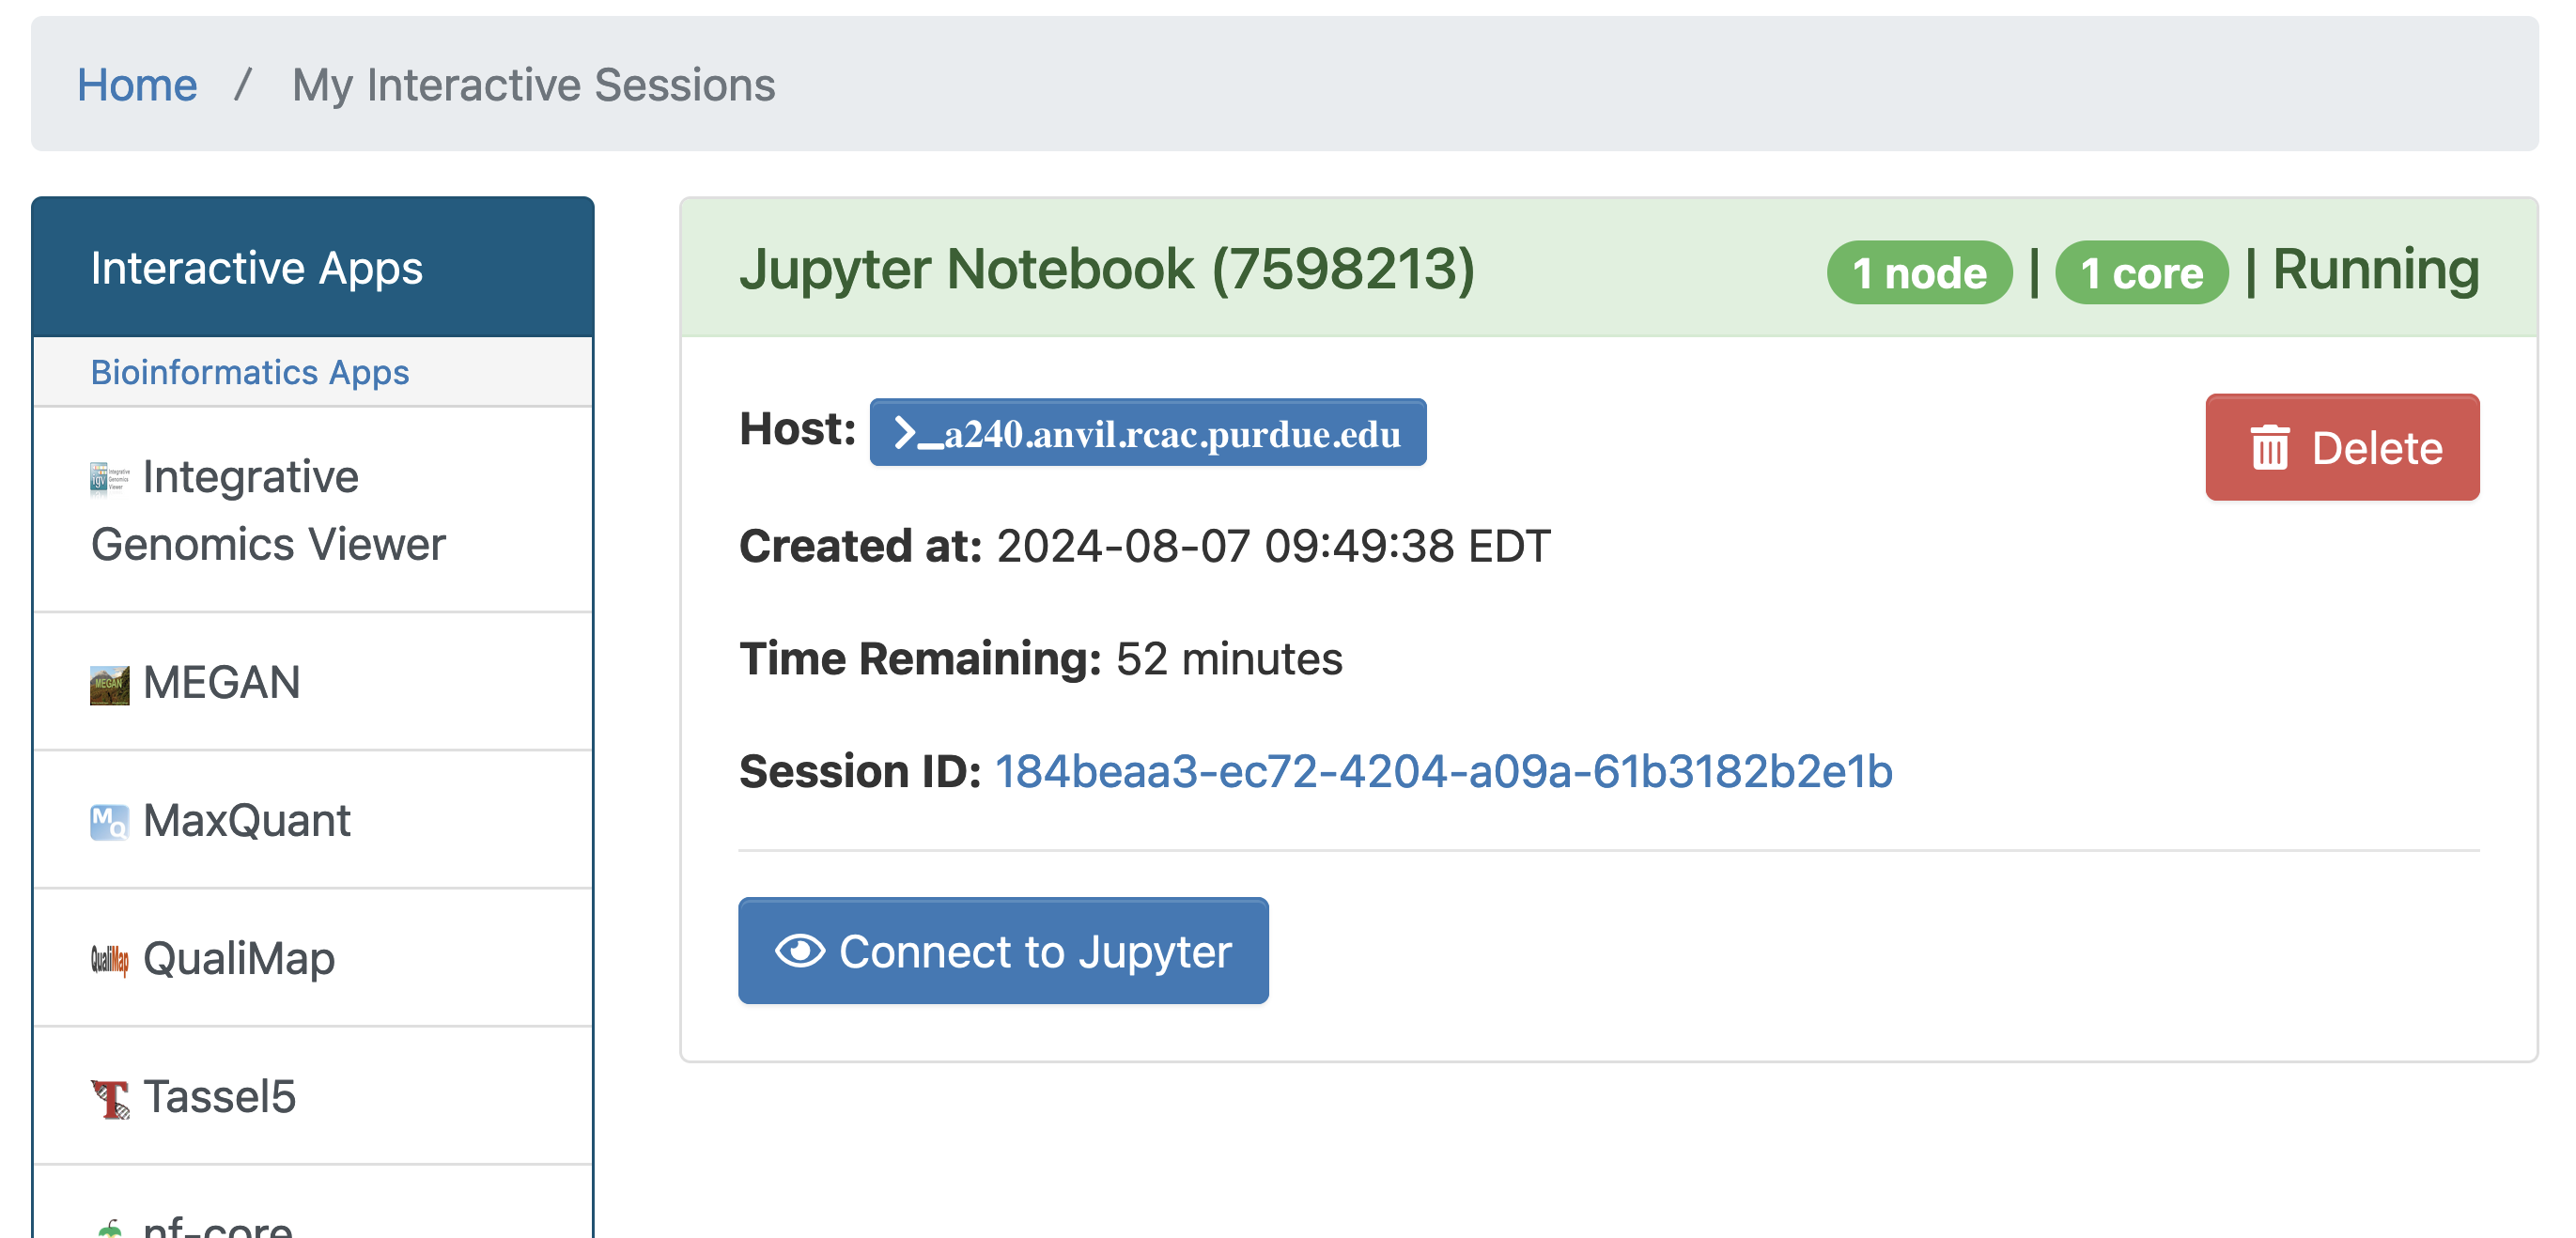Click the QualiMap logo icon
Image resolution: width=2576 pixels, height=1238 pixels.
tap(108, 958)
